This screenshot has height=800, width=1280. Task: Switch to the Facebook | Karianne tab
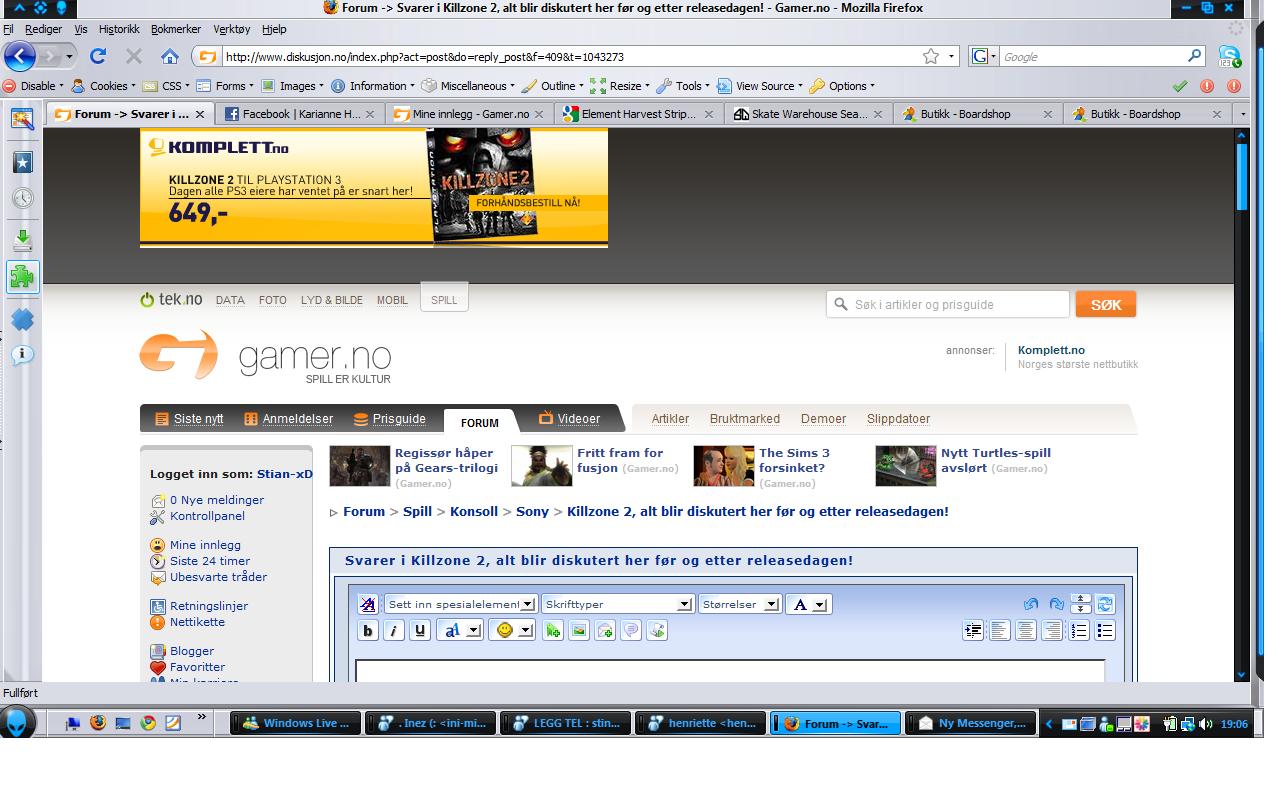click(x=299, y=114)
